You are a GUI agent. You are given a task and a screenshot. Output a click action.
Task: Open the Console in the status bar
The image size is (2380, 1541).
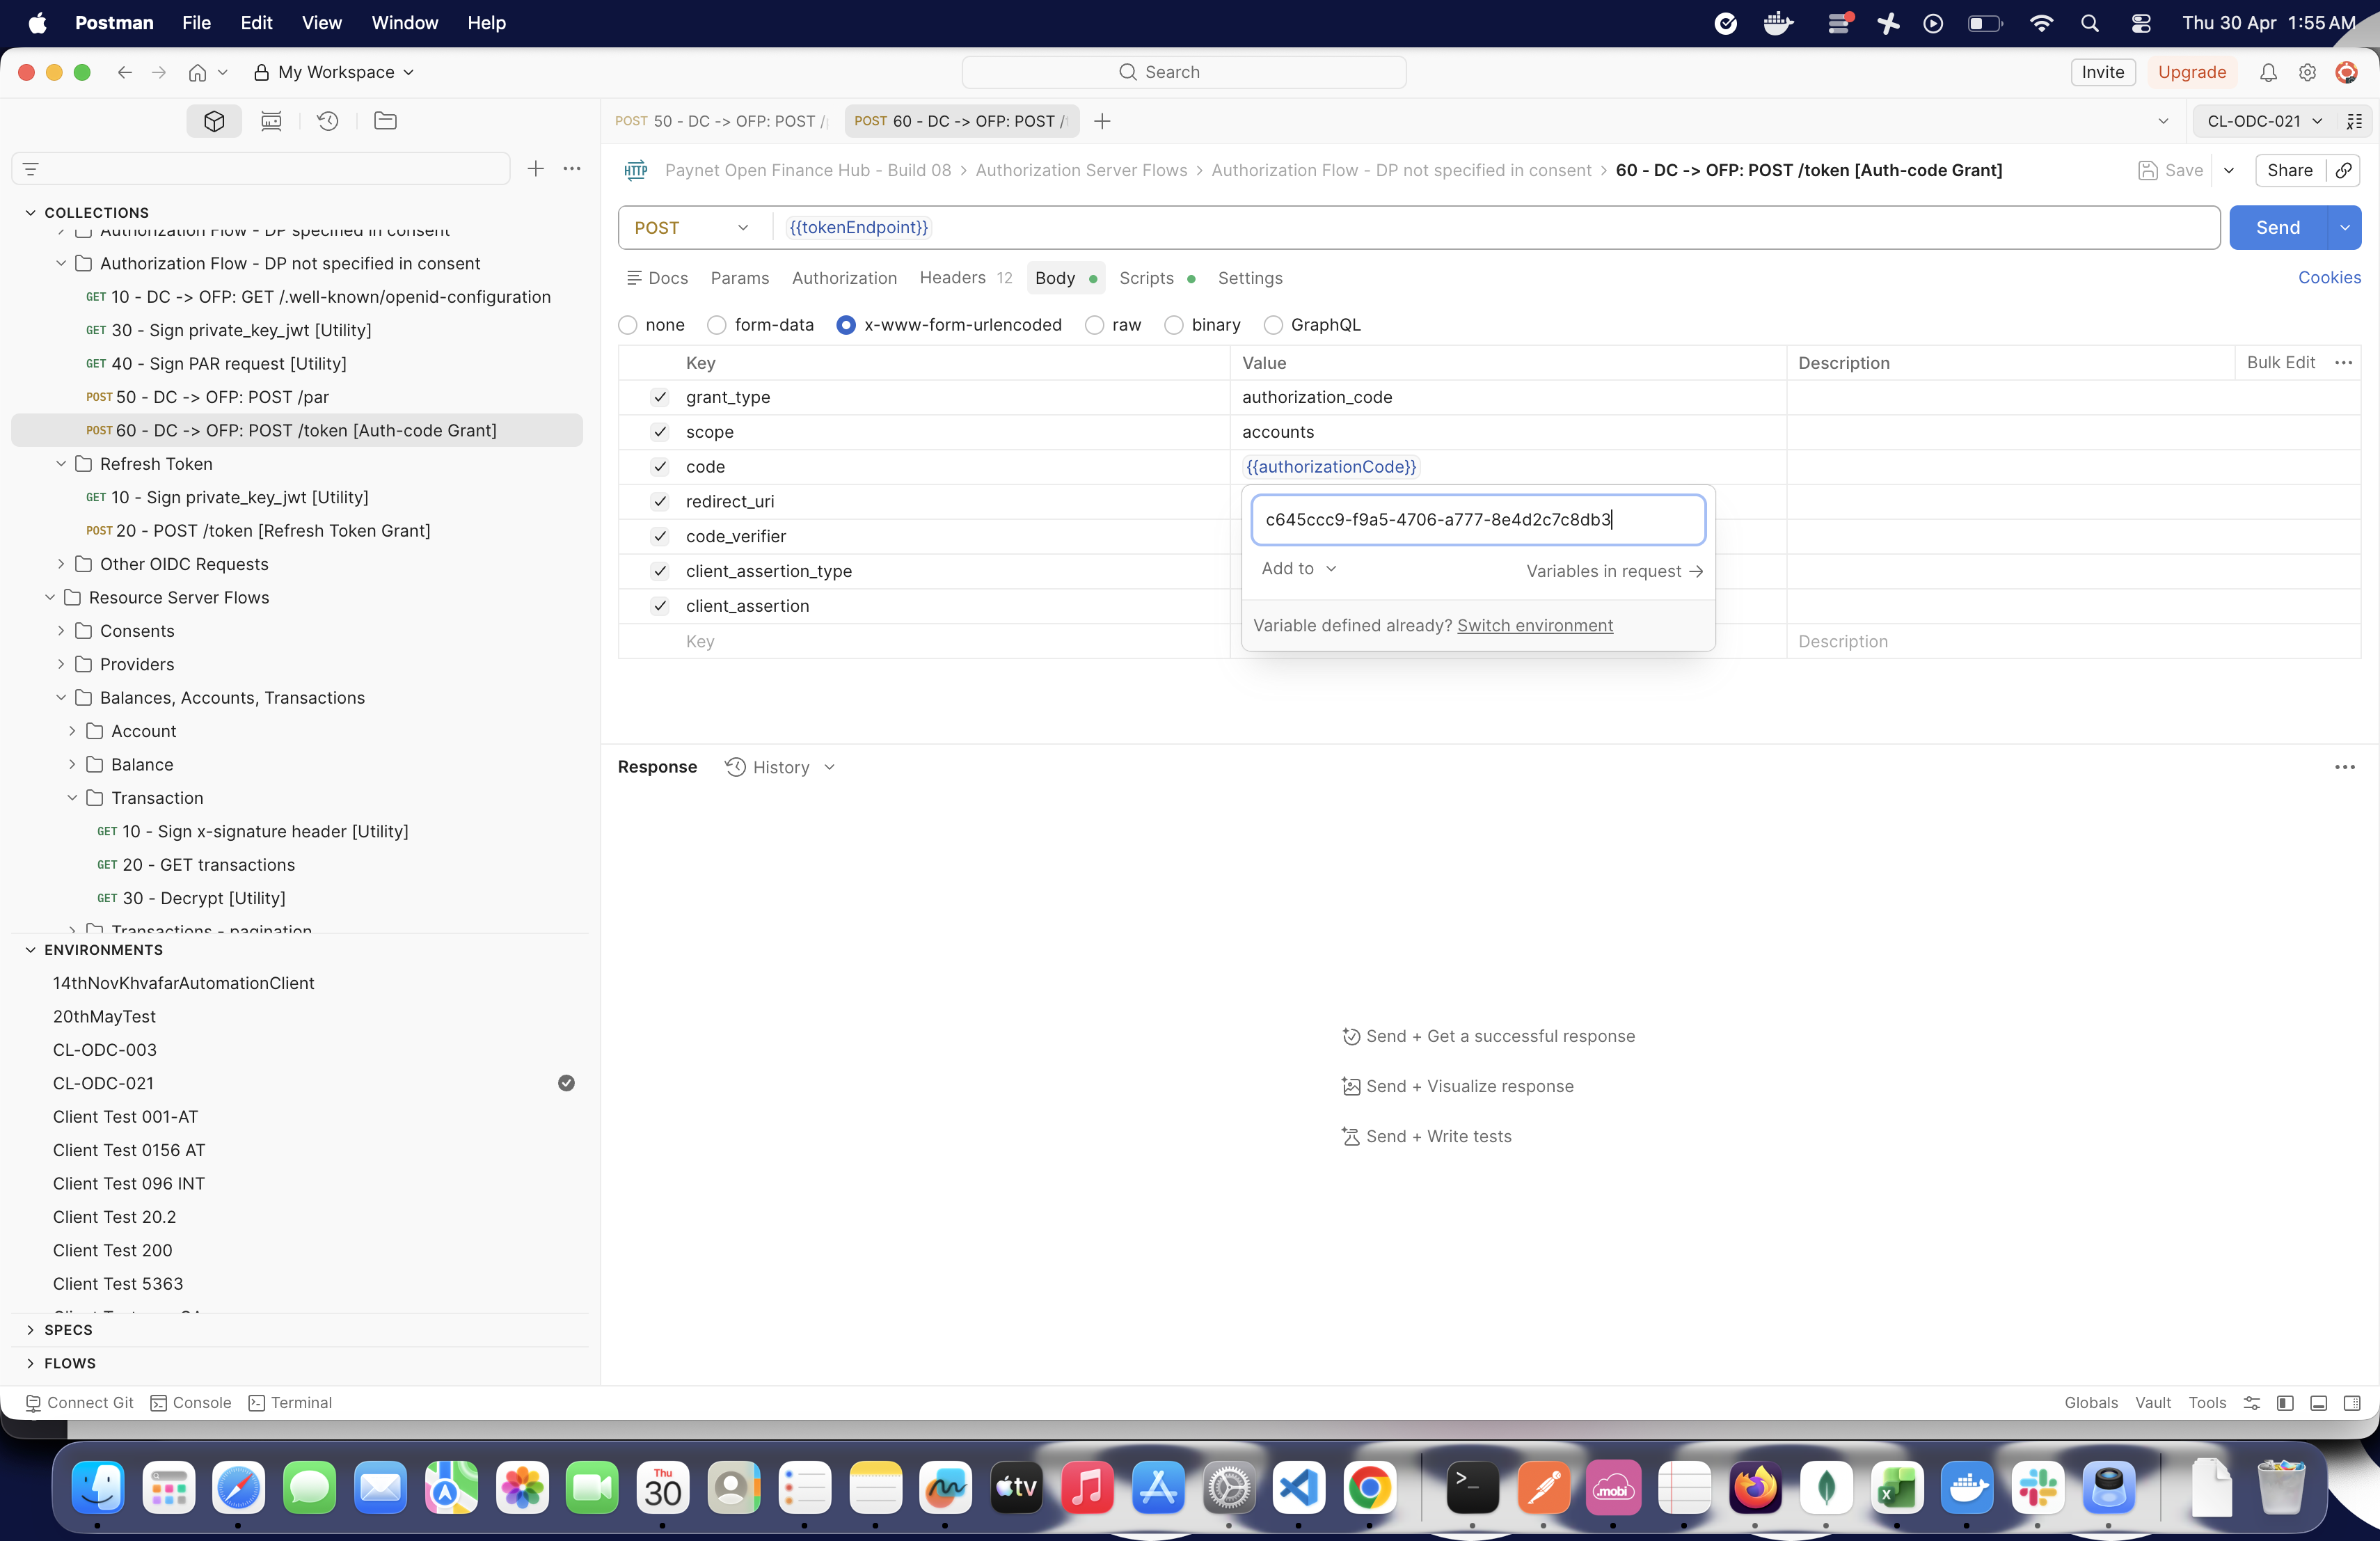(x=191, y=1402)
